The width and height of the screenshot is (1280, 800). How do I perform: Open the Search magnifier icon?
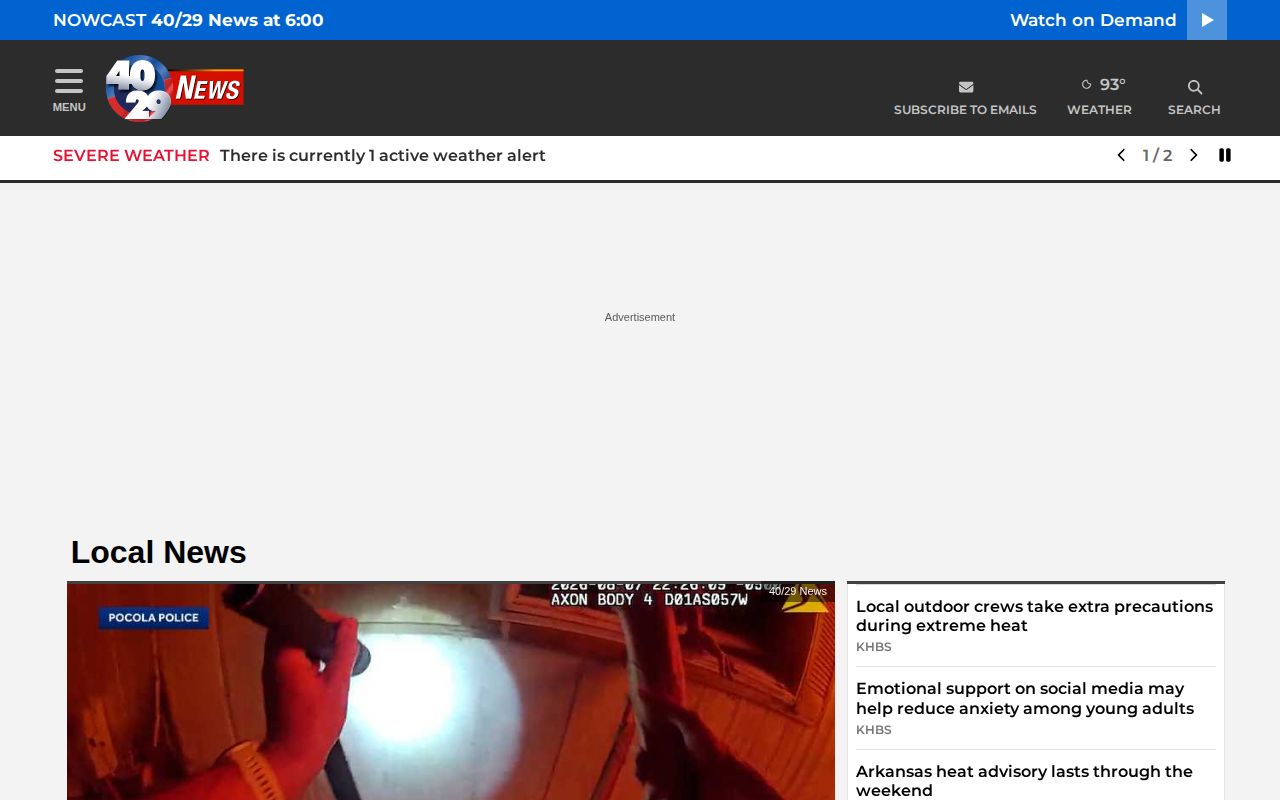1194,87
